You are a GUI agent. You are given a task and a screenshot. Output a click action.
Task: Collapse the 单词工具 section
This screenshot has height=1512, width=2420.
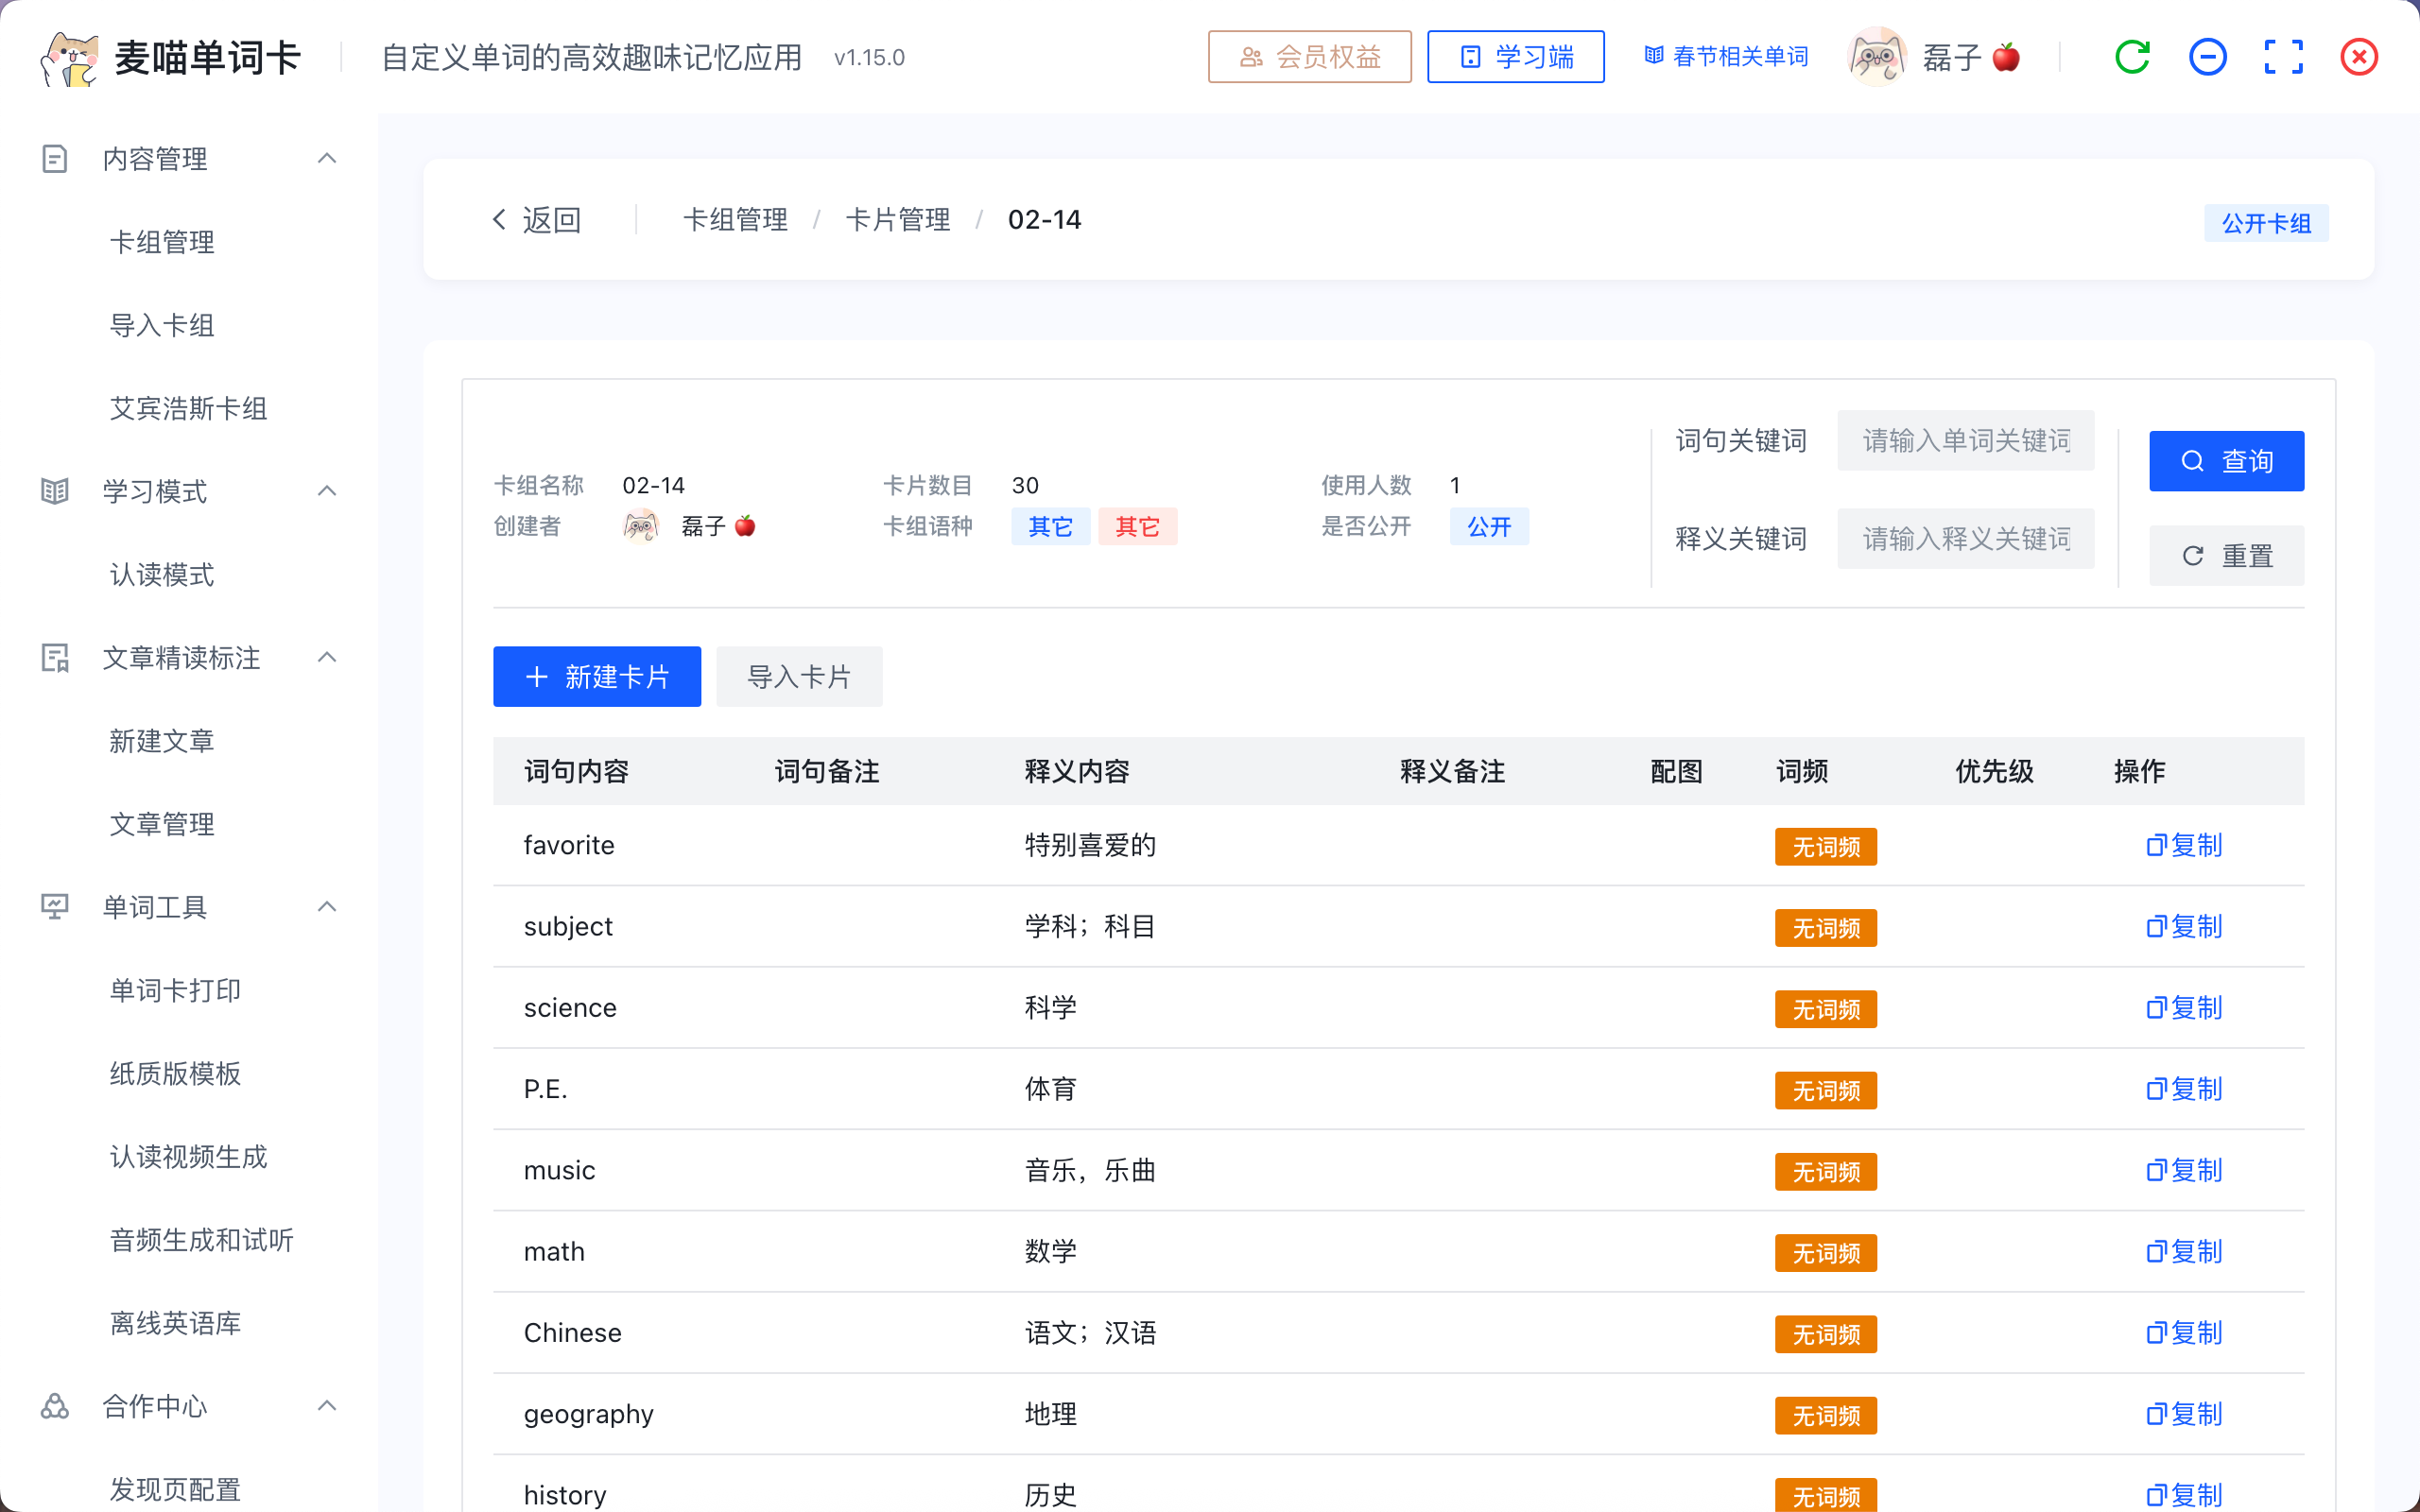(x=327, y=906)
